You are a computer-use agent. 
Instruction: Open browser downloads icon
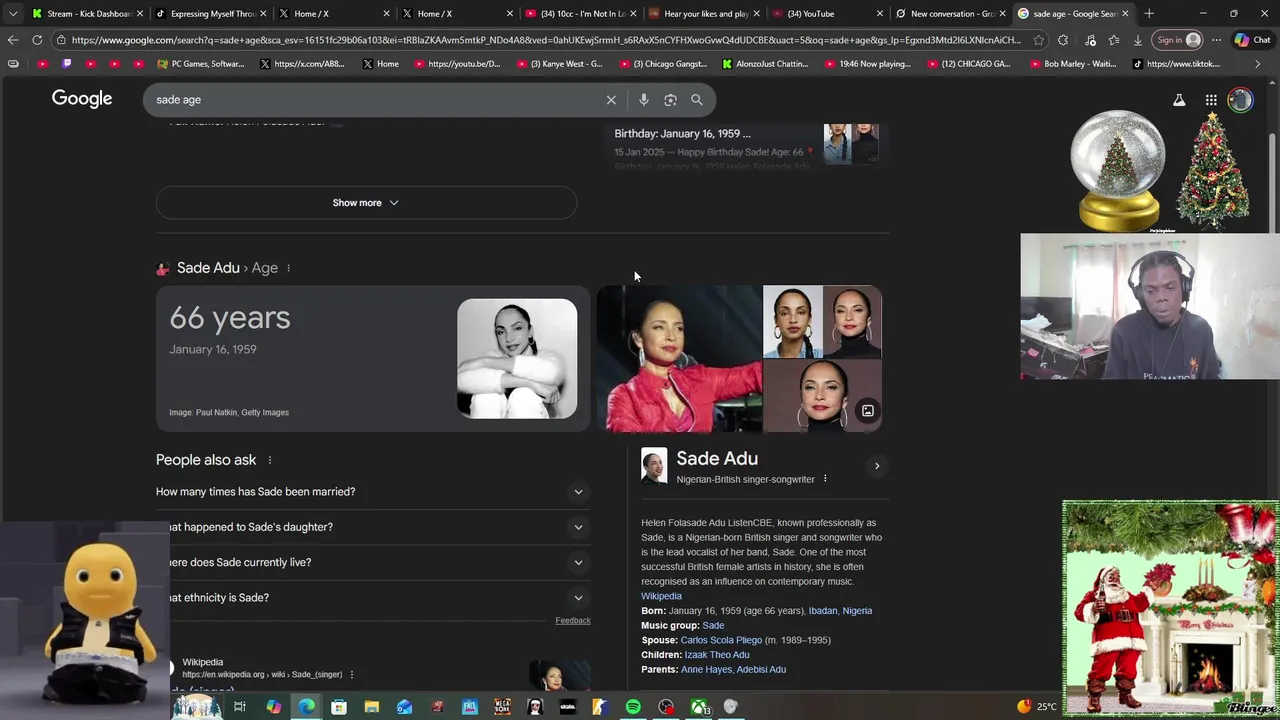pos(1138,40)
